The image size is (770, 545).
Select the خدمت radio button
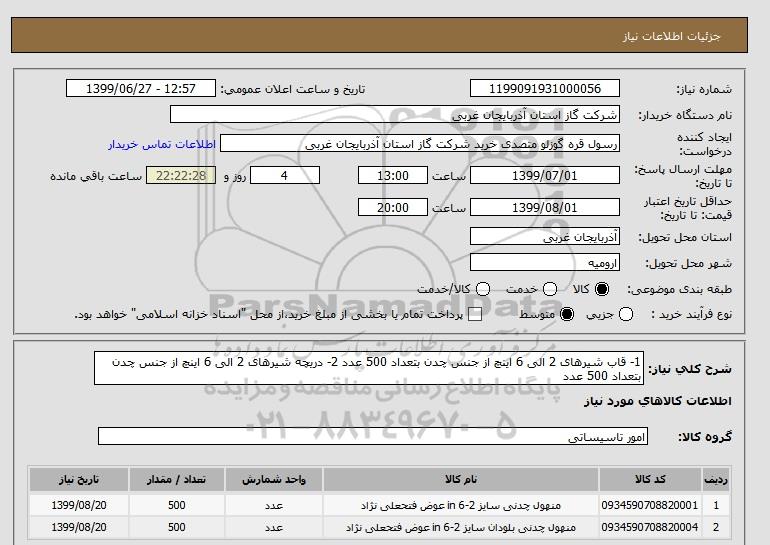pos(550,289)
